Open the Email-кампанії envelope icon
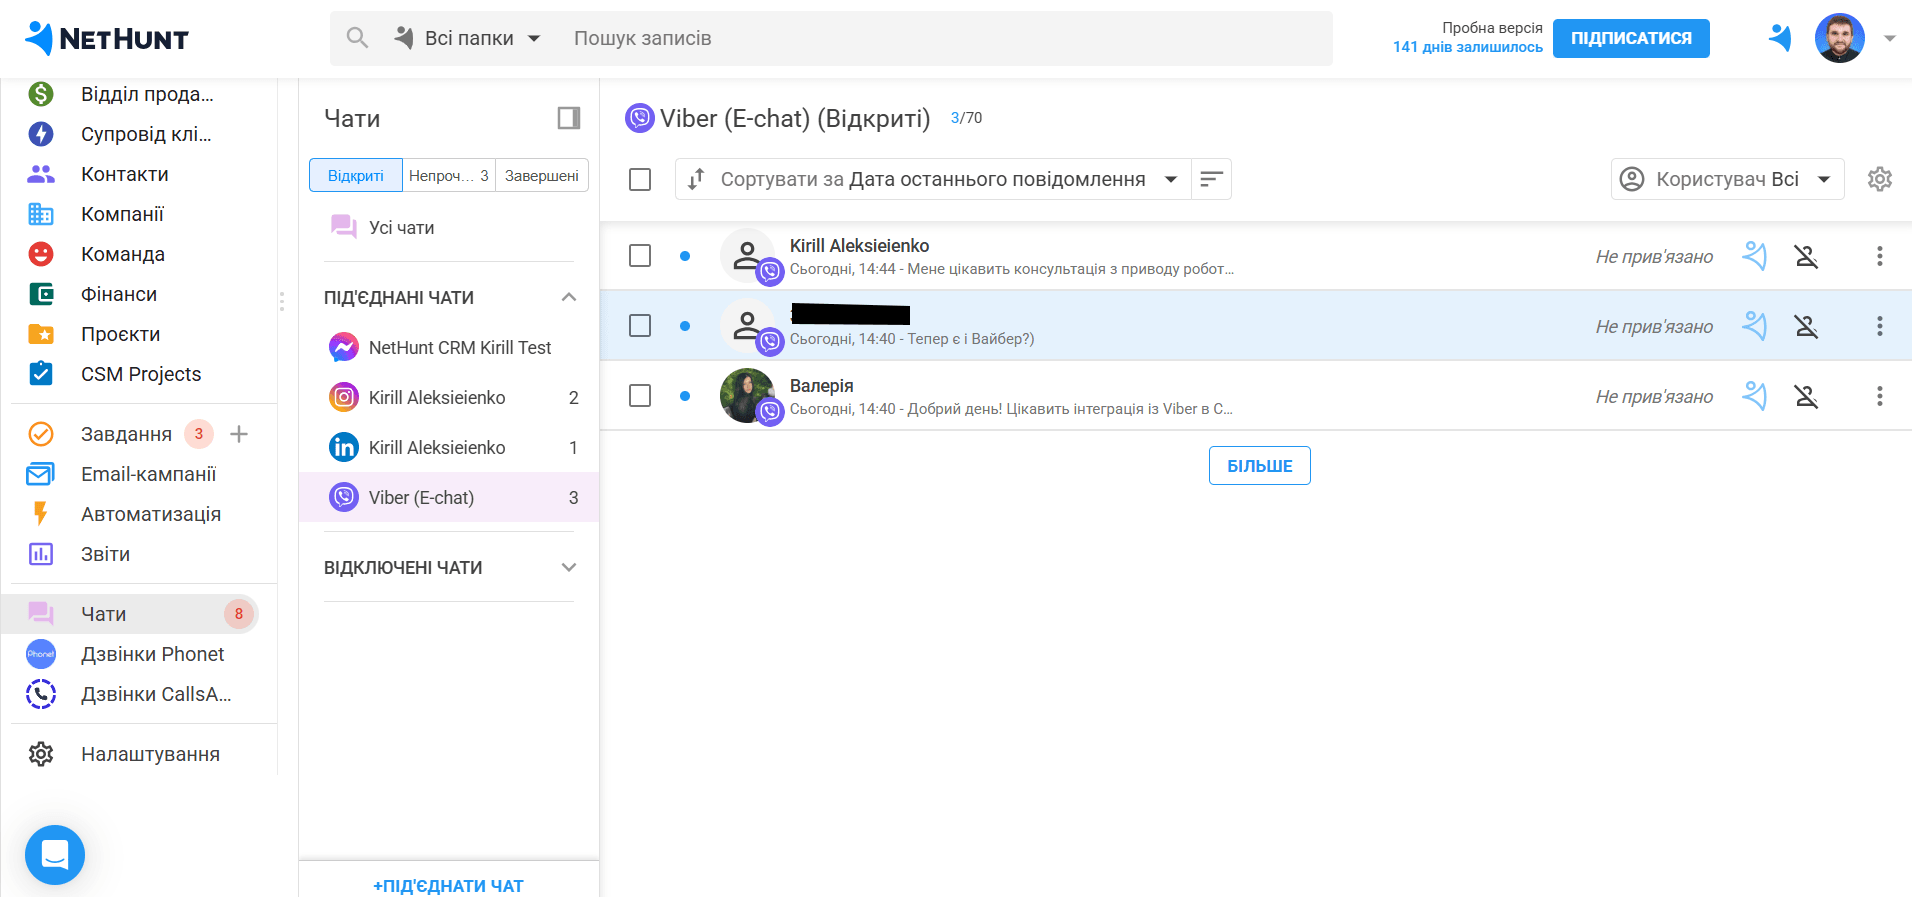The width and height of the screenshot is (1912, 897). pos(41,474)
